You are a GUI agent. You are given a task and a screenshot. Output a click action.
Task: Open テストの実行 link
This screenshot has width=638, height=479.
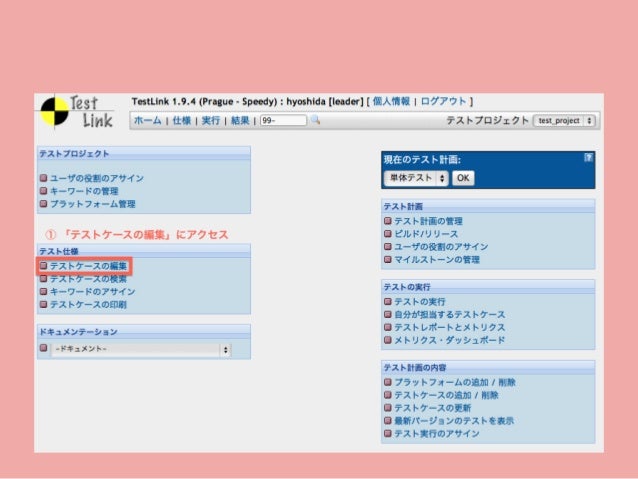point(420,302)
